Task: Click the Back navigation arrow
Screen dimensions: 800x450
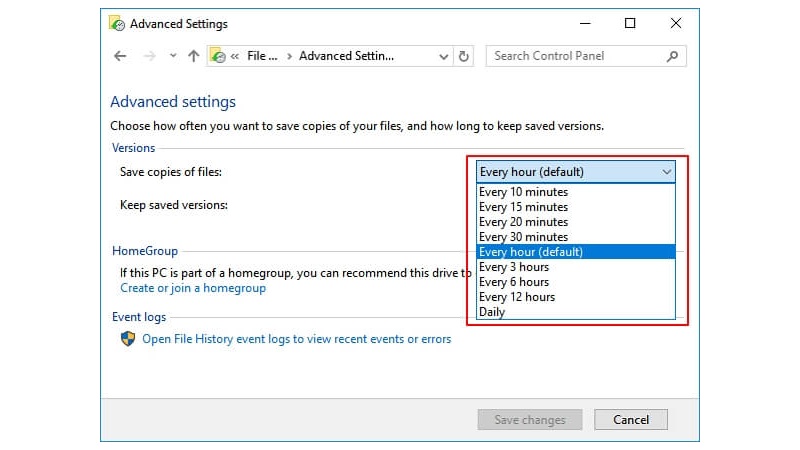Action: (121, 57)
